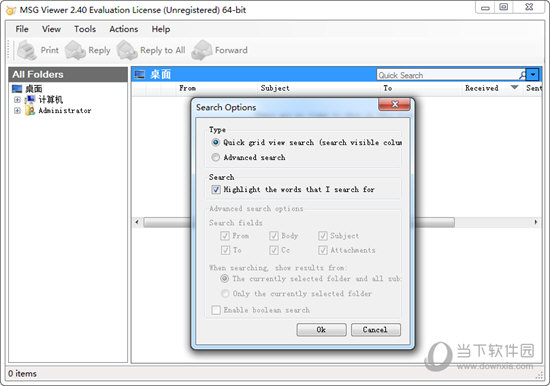Click the Ok button in Search Options
The width and height of the screenshot is (550, 386).
click(321, 330)
